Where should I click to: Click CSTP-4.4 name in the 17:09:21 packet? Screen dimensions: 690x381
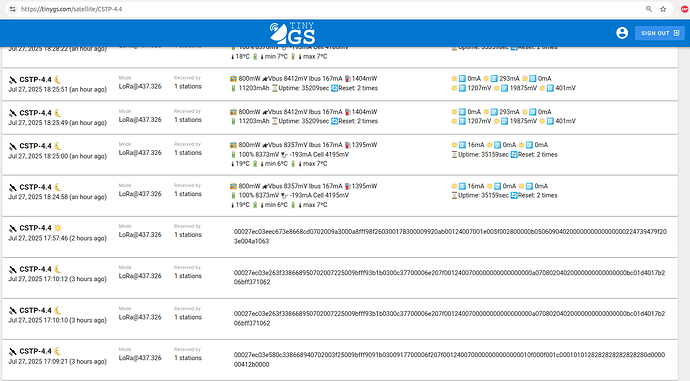point(36,351)
